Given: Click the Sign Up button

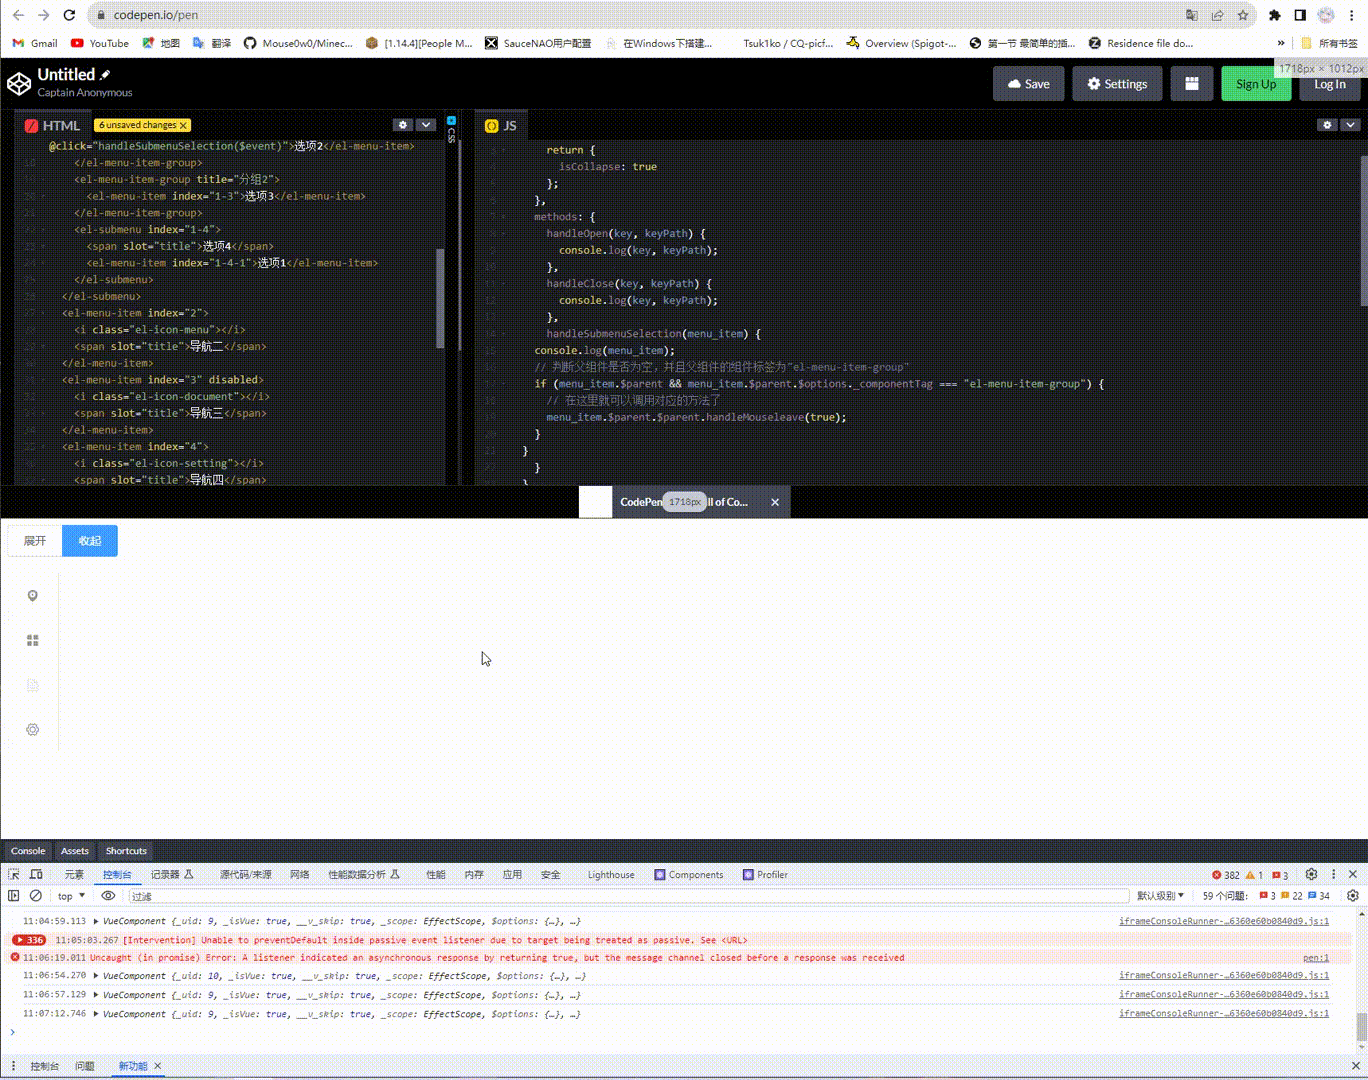Looking at the screenshot, I should tap(1256, 84).
